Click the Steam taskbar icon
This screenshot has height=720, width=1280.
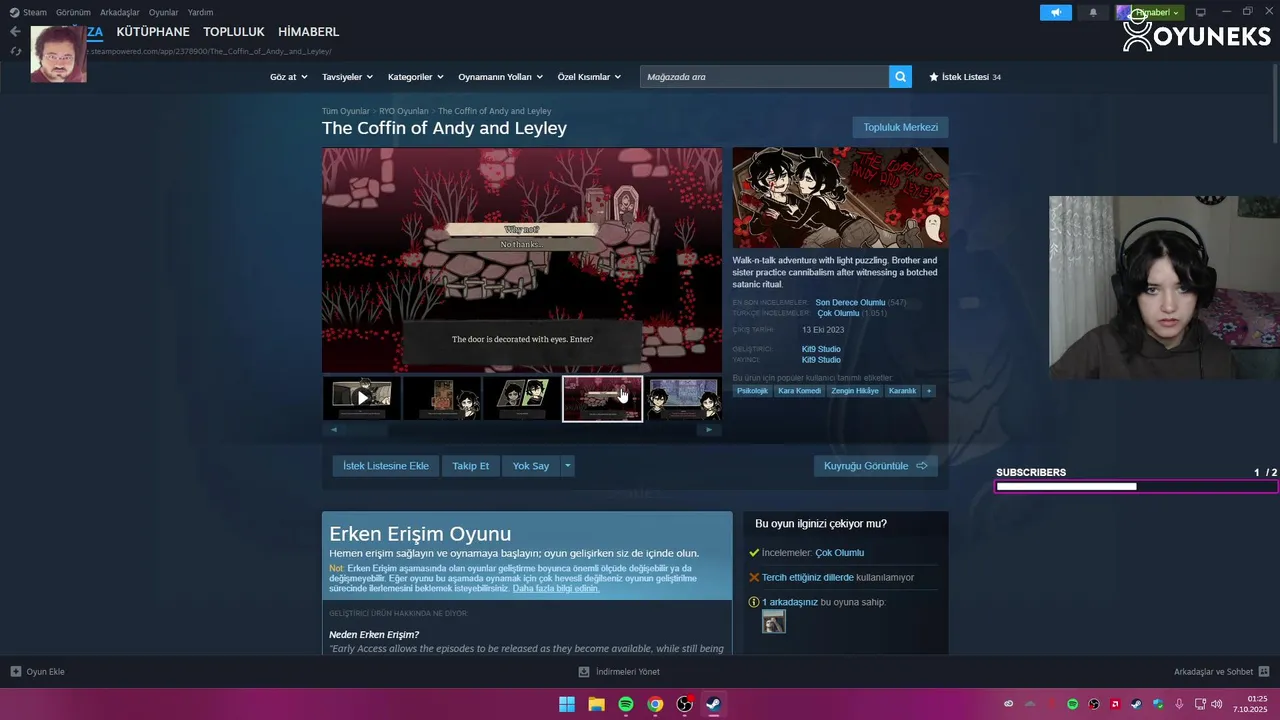pyautogui.click(x=714, y=704)
